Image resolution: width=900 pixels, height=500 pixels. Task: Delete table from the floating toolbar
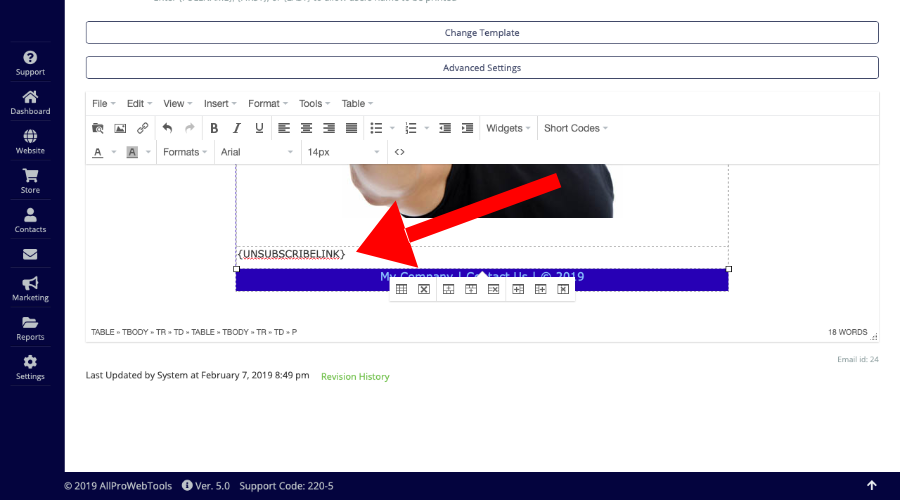(424, 289)
